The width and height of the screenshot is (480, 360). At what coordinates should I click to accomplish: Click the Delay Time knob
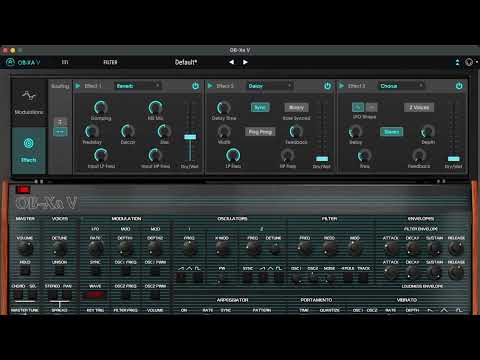pos(224,107)
